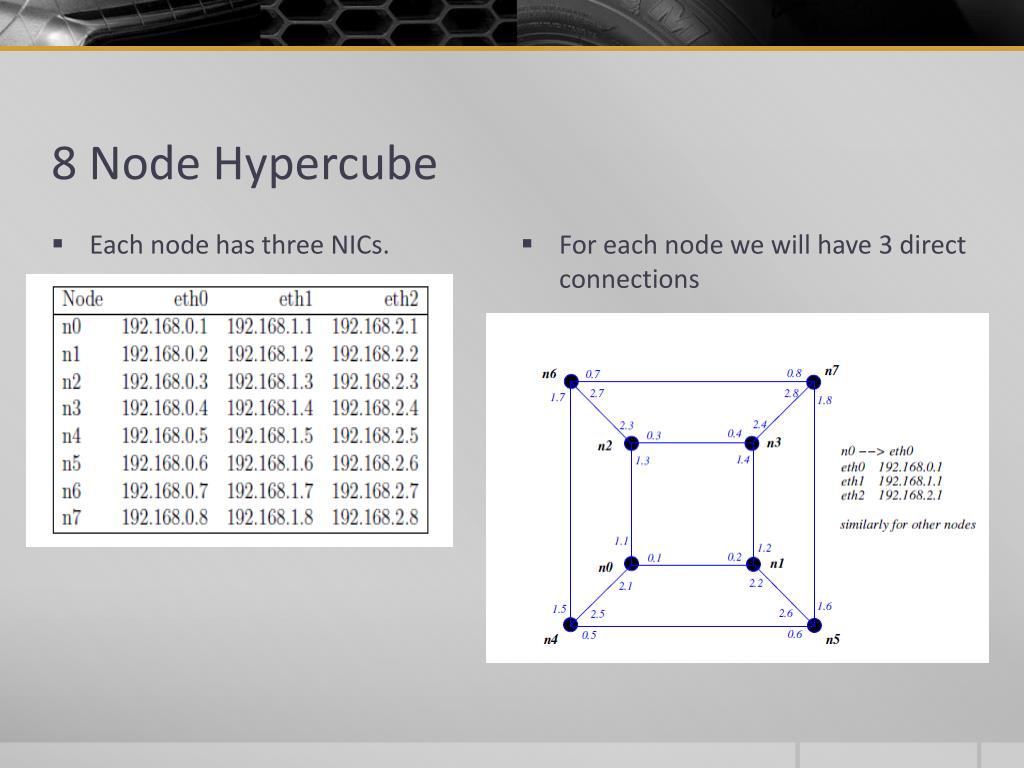Screen dimensions: 1024x768
Task: Select table cell 192.168.0.3
Action: (x=165, y=381)
